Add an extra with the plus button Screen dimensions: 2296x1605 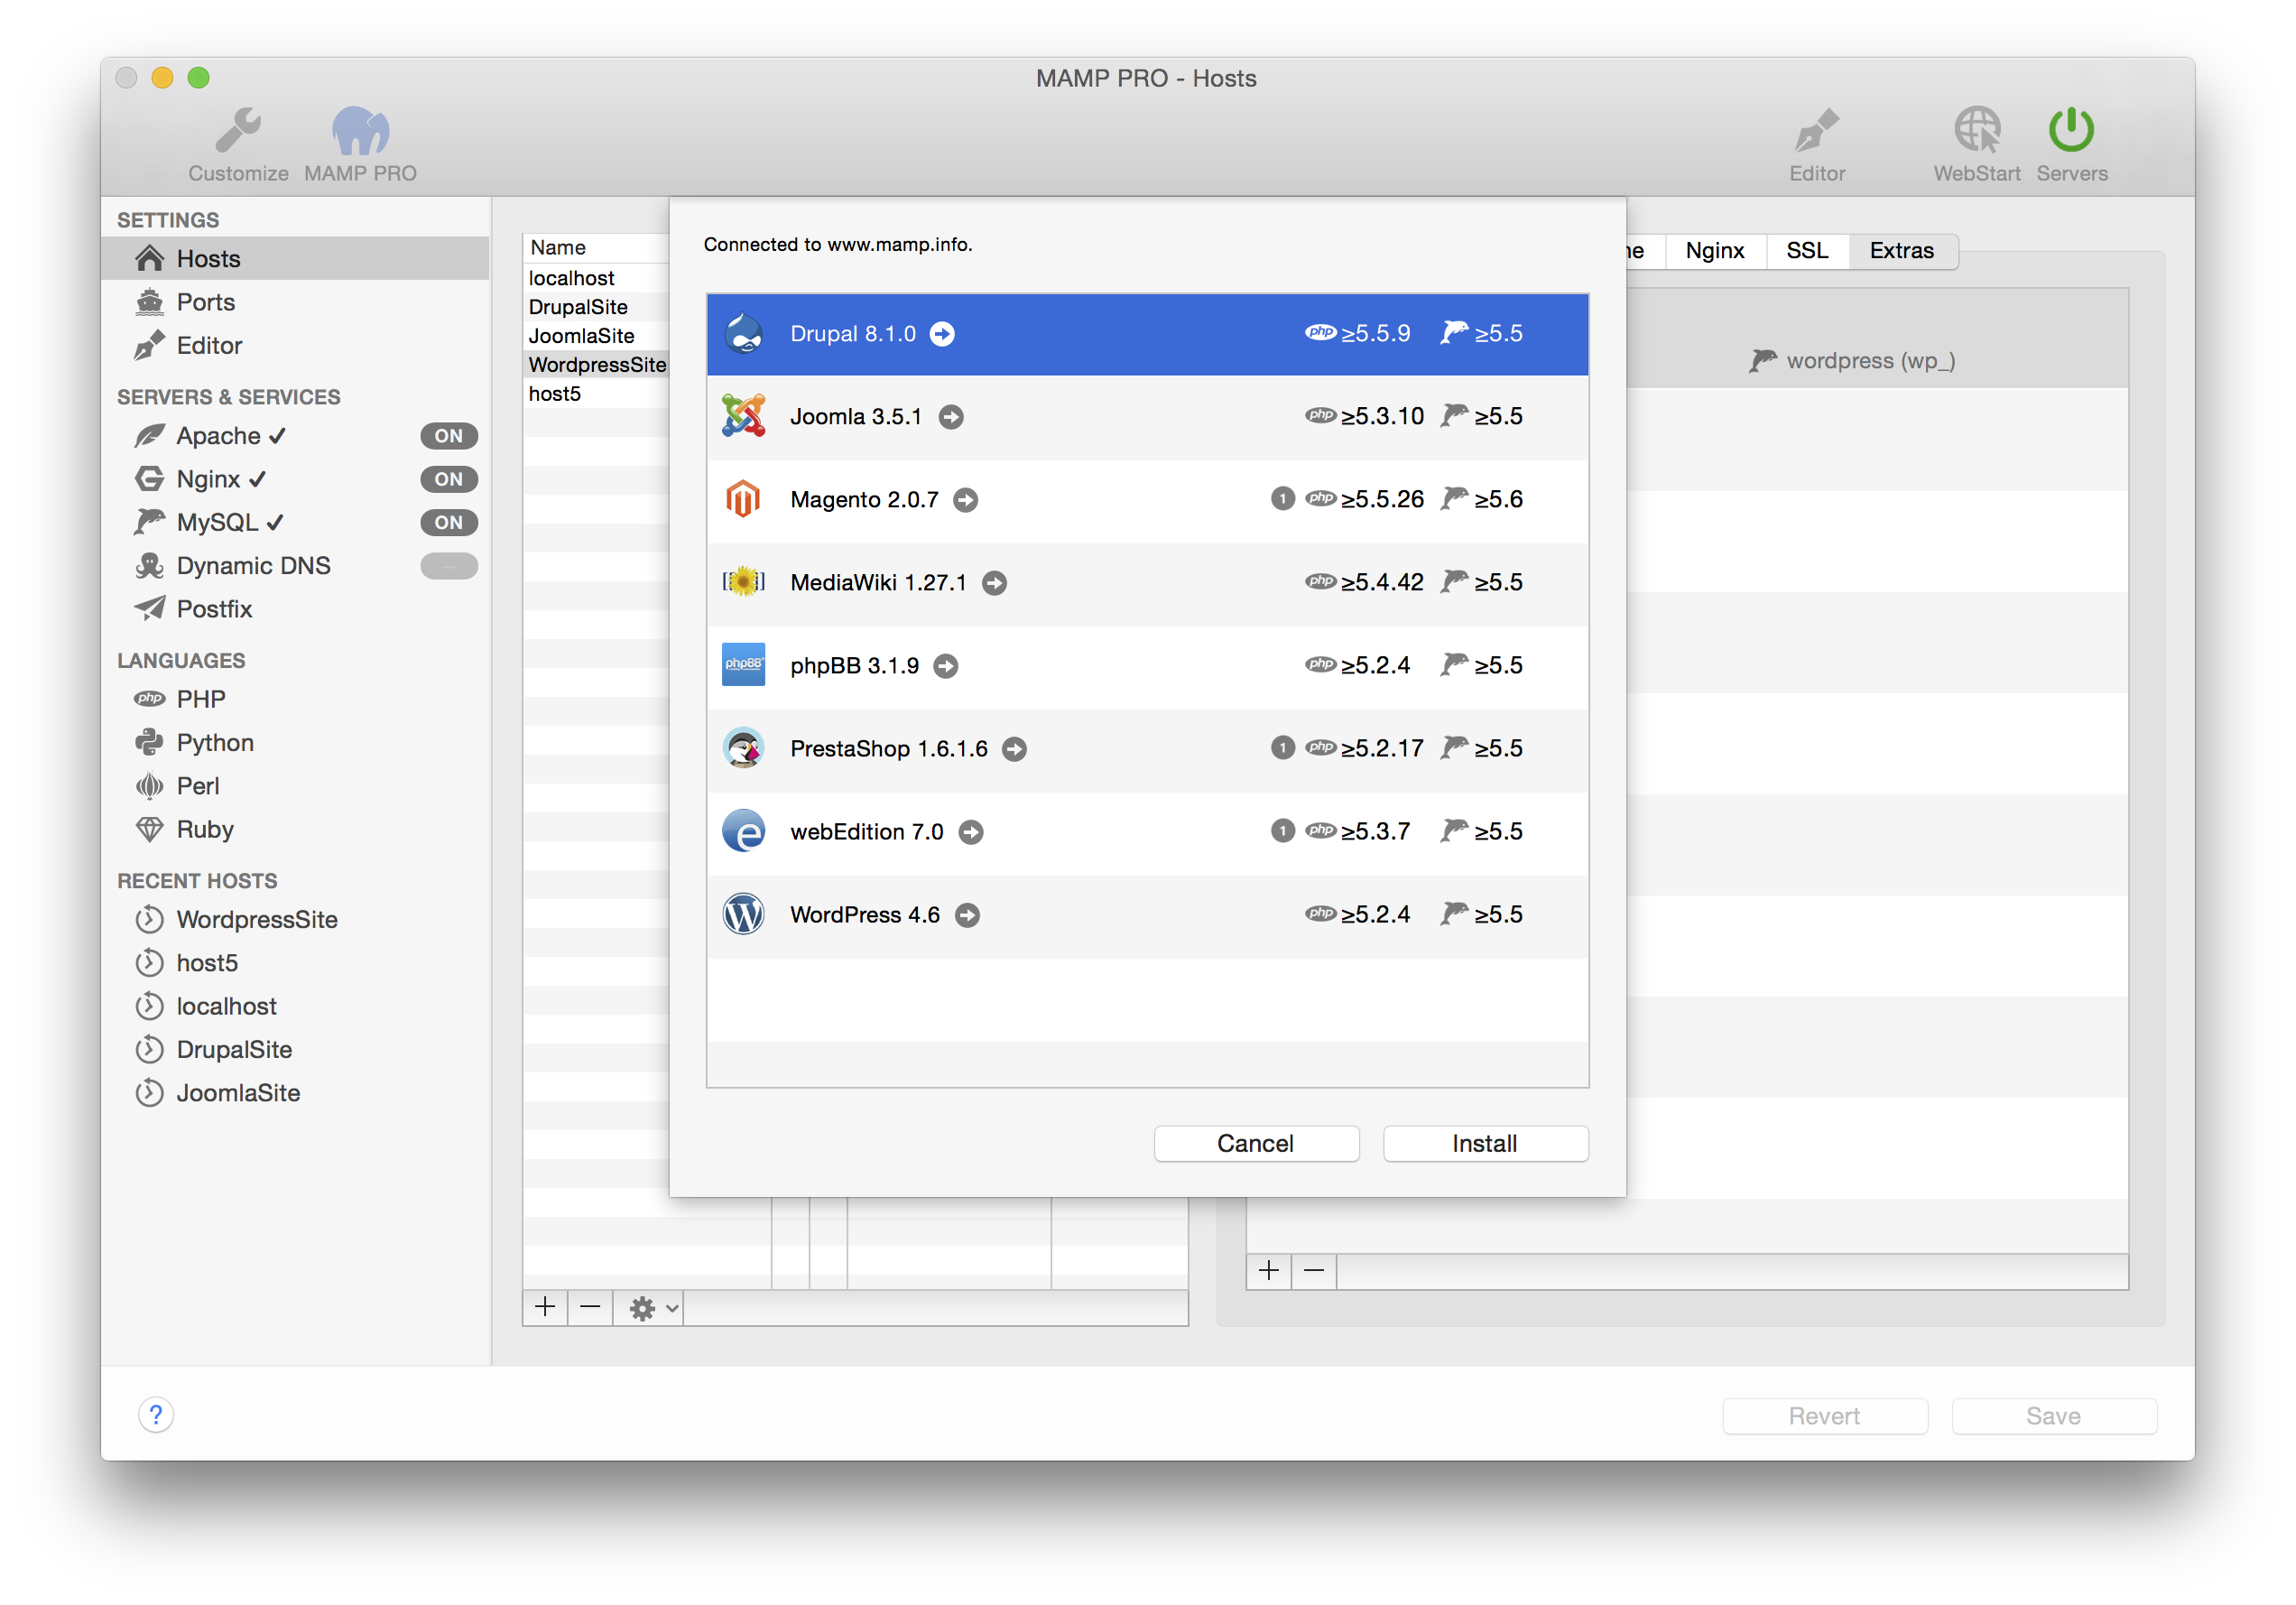1269,1271
